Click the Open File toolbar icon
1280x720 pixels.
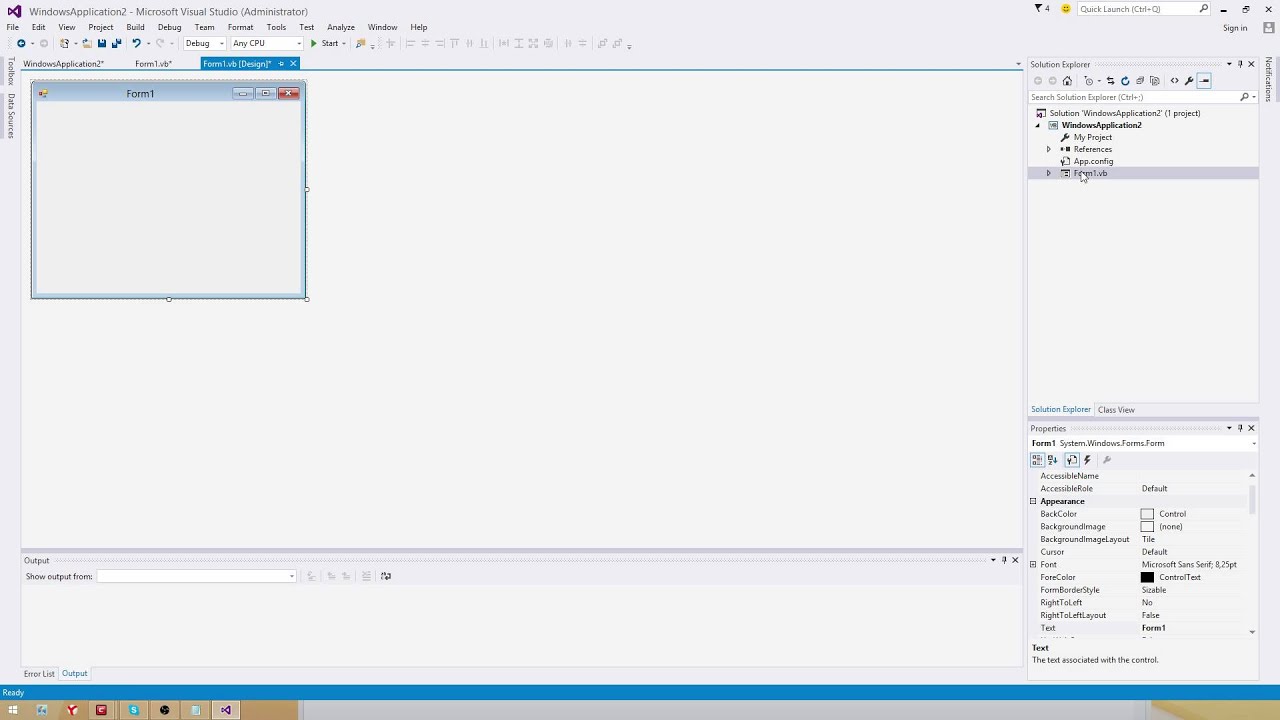87,43
